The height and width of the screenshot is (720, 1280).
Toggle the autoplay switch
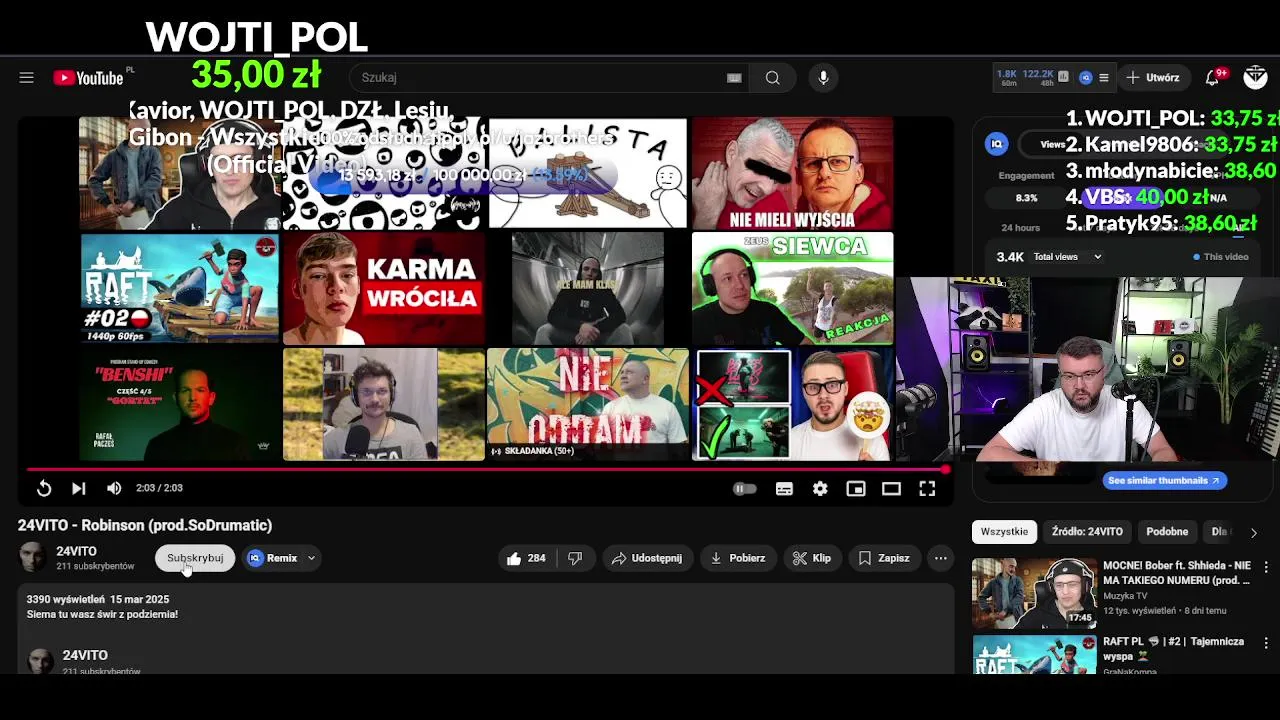[x=745, y=489]
